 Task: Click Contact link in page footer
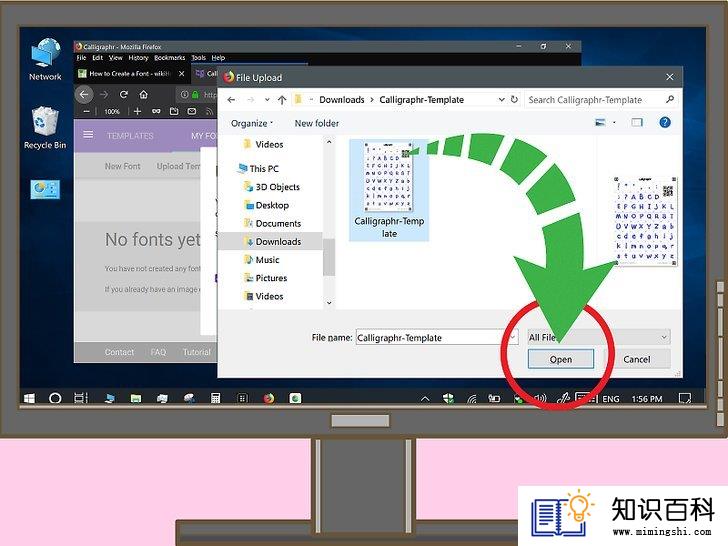119,352
